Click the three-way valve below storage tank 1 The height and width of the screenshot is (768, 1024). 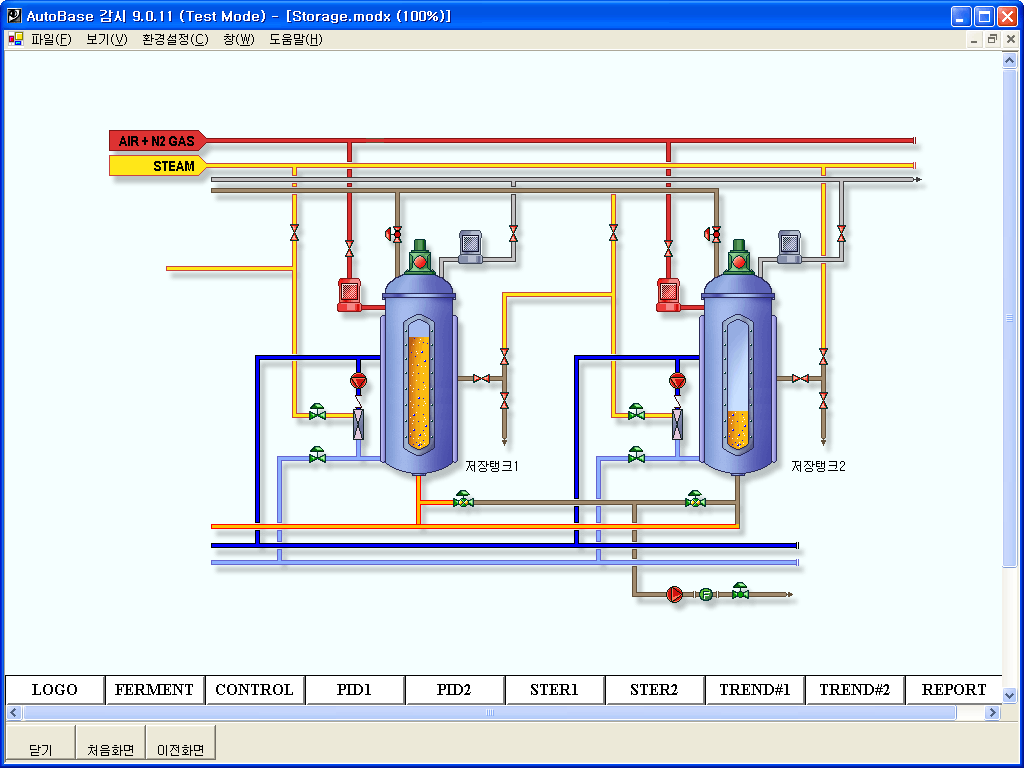click(x=463, y=500)
